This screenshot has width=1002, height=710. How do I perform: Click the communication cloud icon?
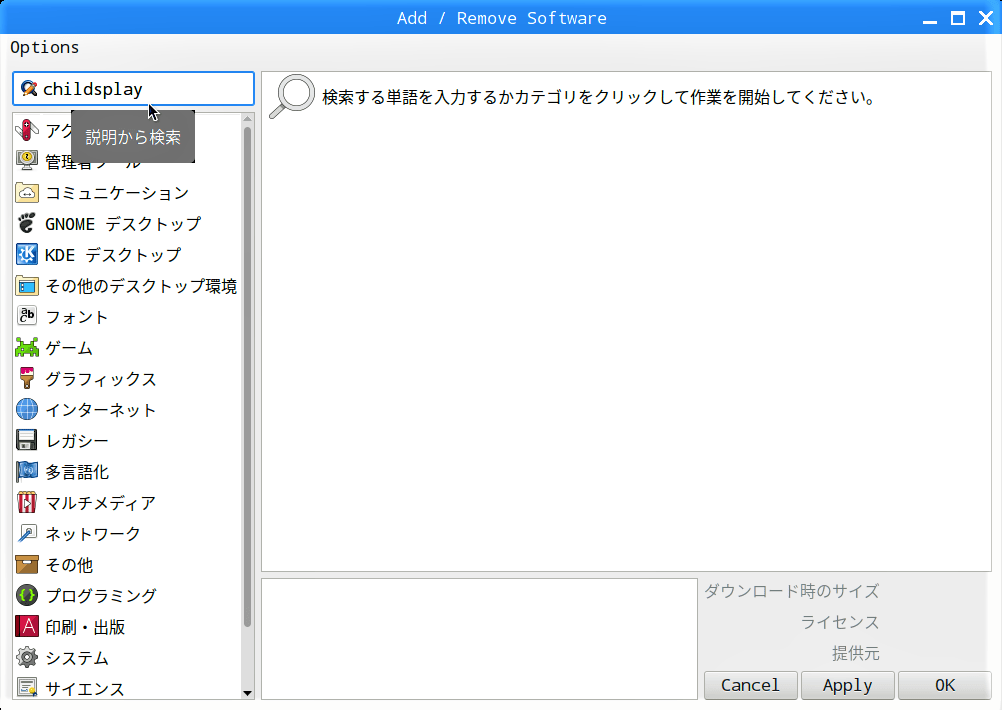click(x=27, y=192)
